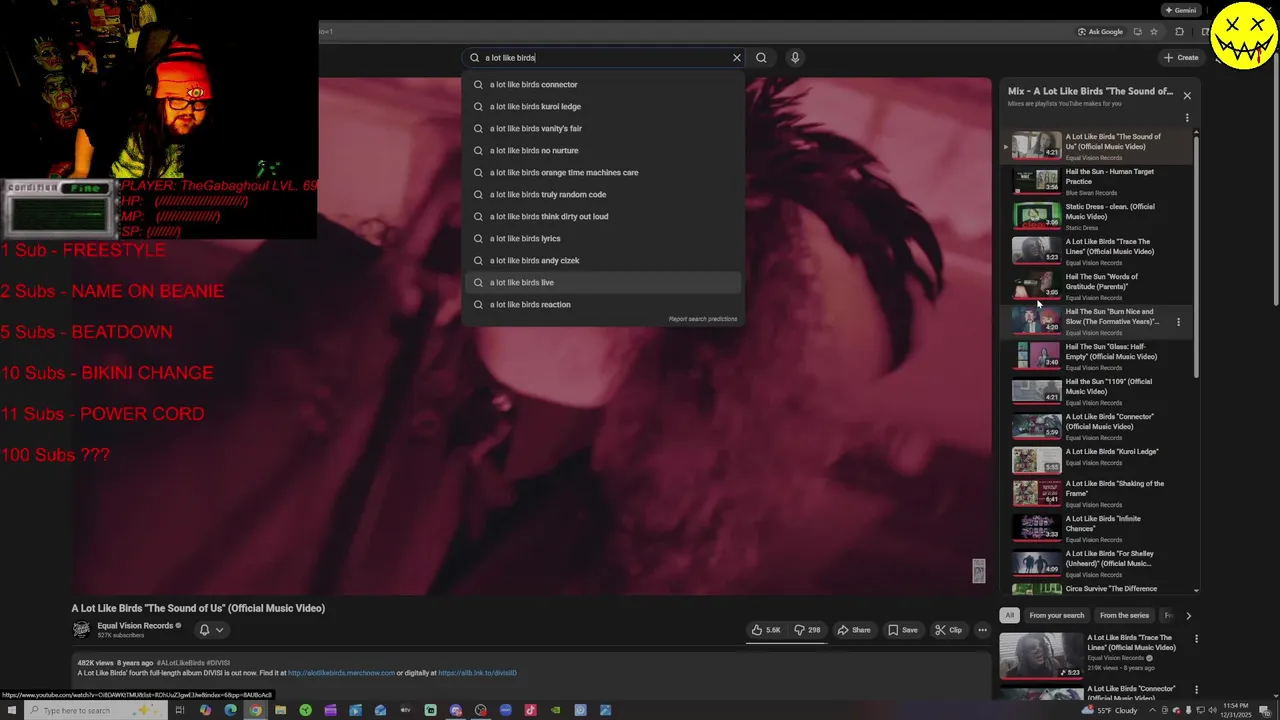
Task: Select suggestion 'a lot like birds connector'
Action: [603, 85]
